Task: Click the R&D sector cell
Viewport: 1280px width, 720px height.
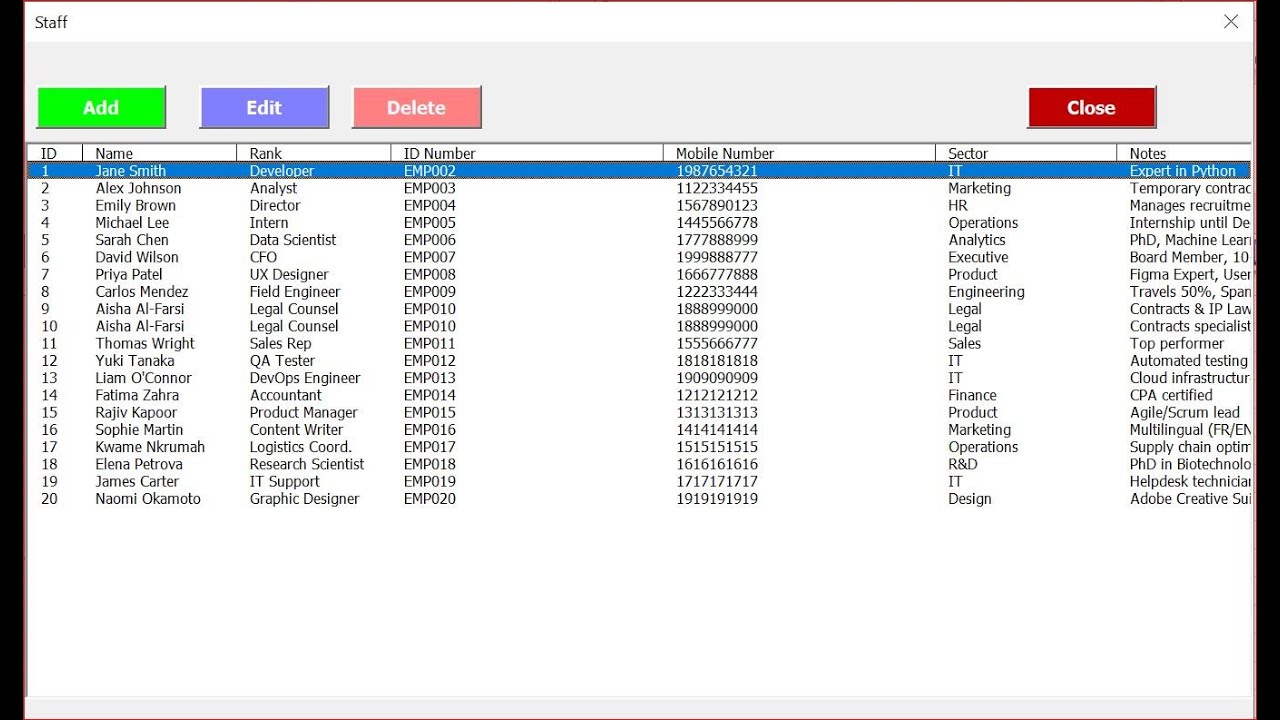Action: pyautogui.click(x=963, y=464)
